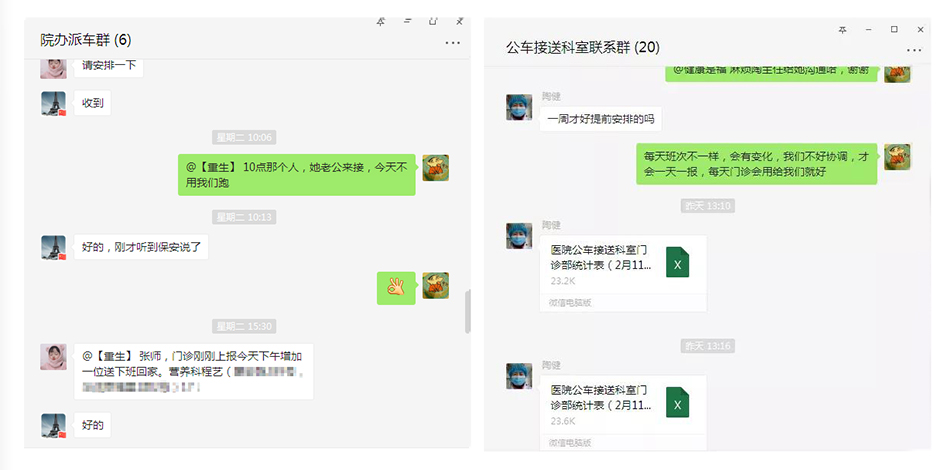Click the green message about 每天班次不一样
Image resolution: width=950 pixels, height=470 pixels.
[757, 164]
